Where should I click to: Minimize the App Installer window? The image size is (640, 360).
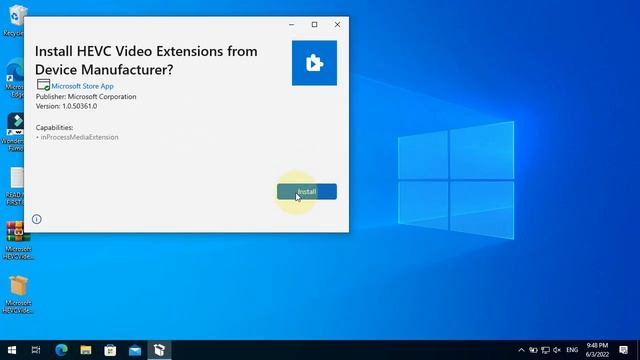[x=291, y=24]
